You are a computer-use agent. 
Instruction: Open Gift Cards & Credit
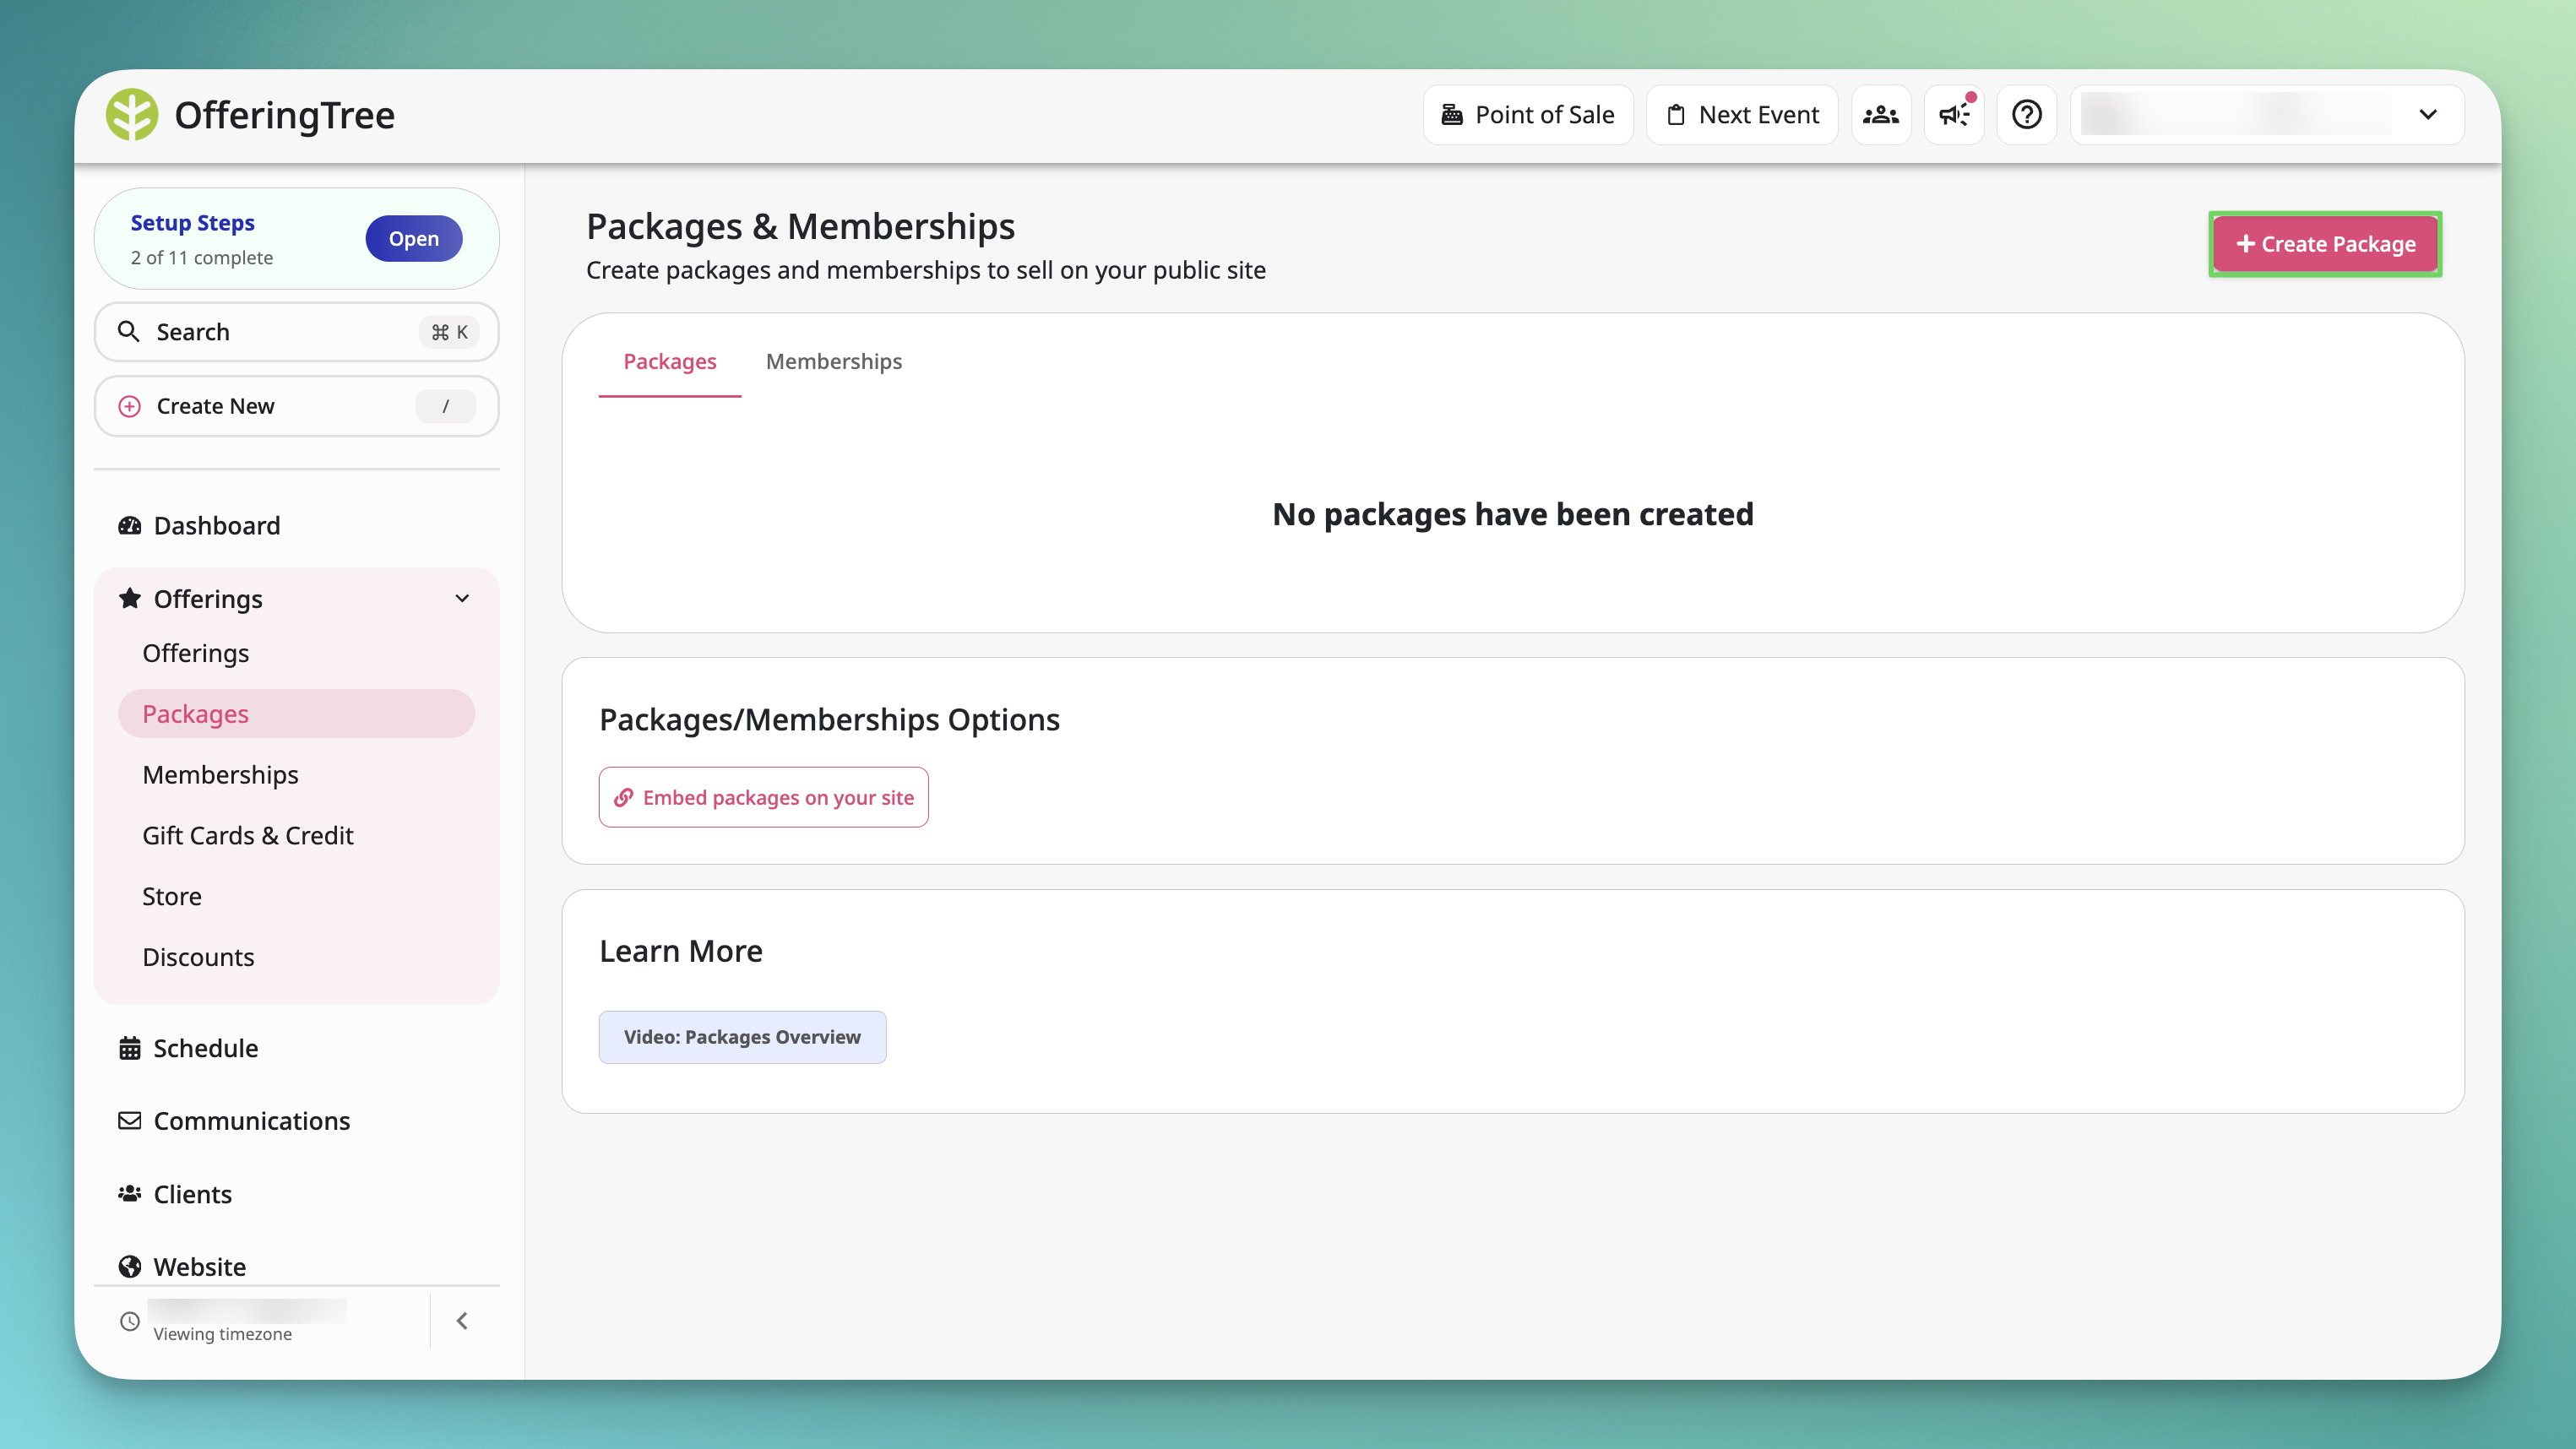(x=248, y=836)
